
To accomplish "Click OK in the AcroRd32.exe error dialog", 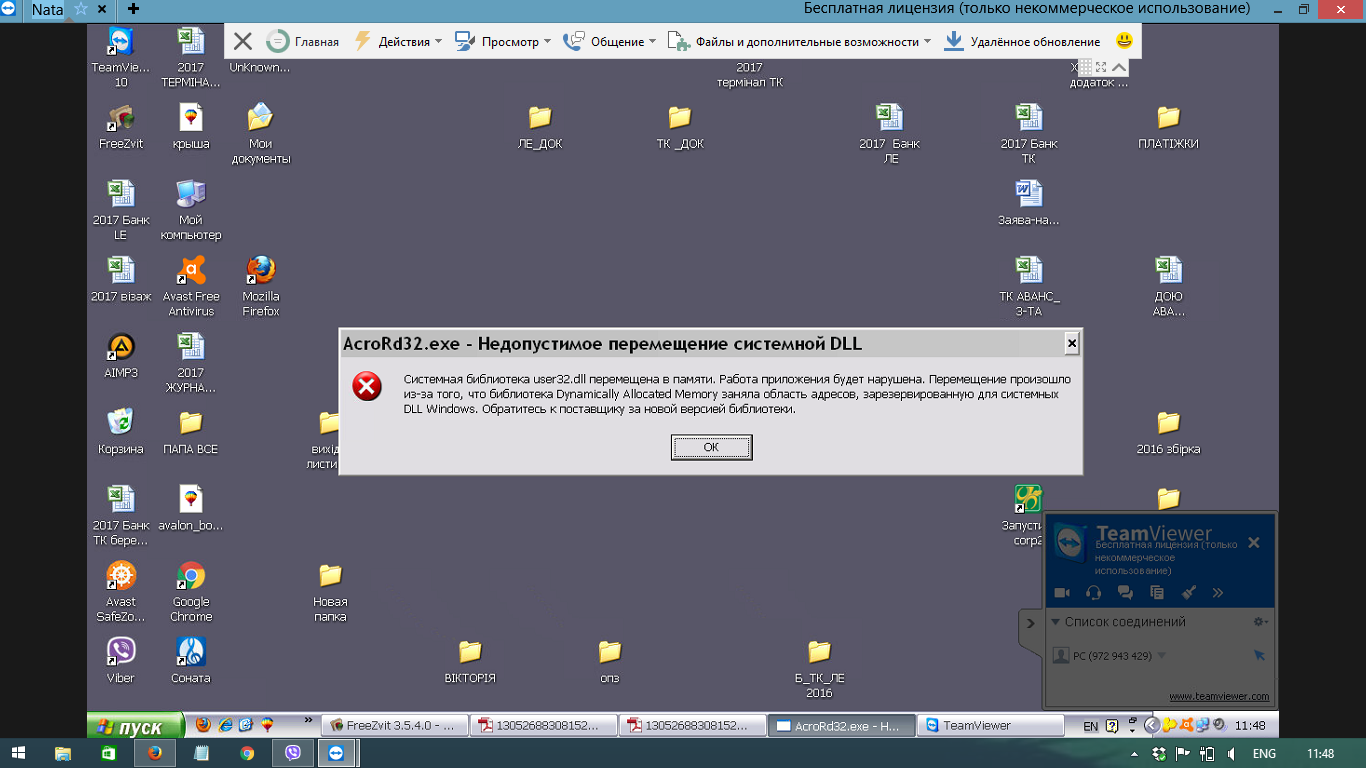I will [x=711, y=447].
